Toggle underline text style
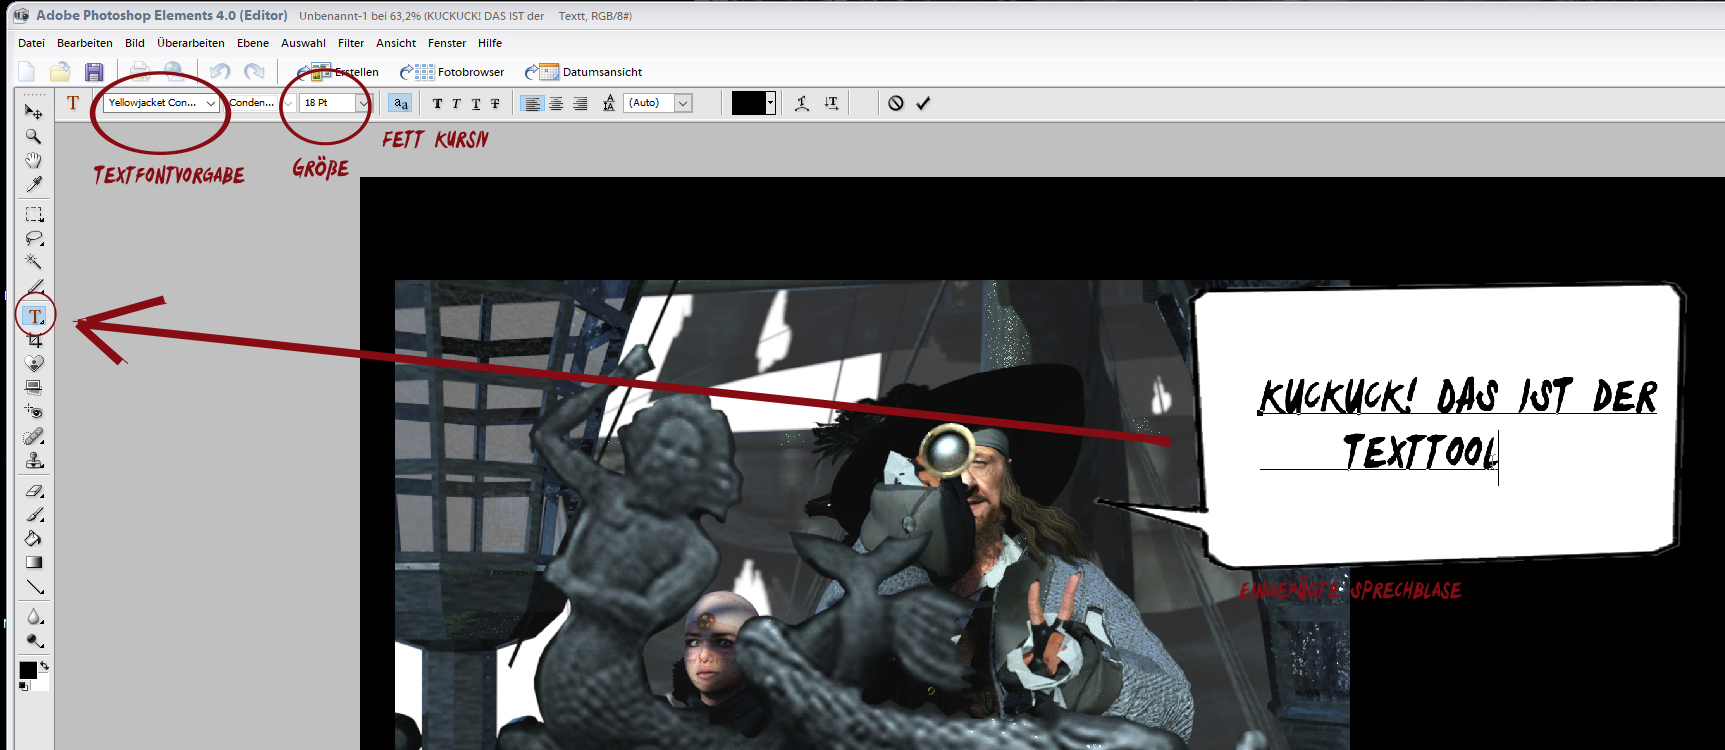Screen dimensions: 1725x750 pyautogui.click(x=476, y=103)
